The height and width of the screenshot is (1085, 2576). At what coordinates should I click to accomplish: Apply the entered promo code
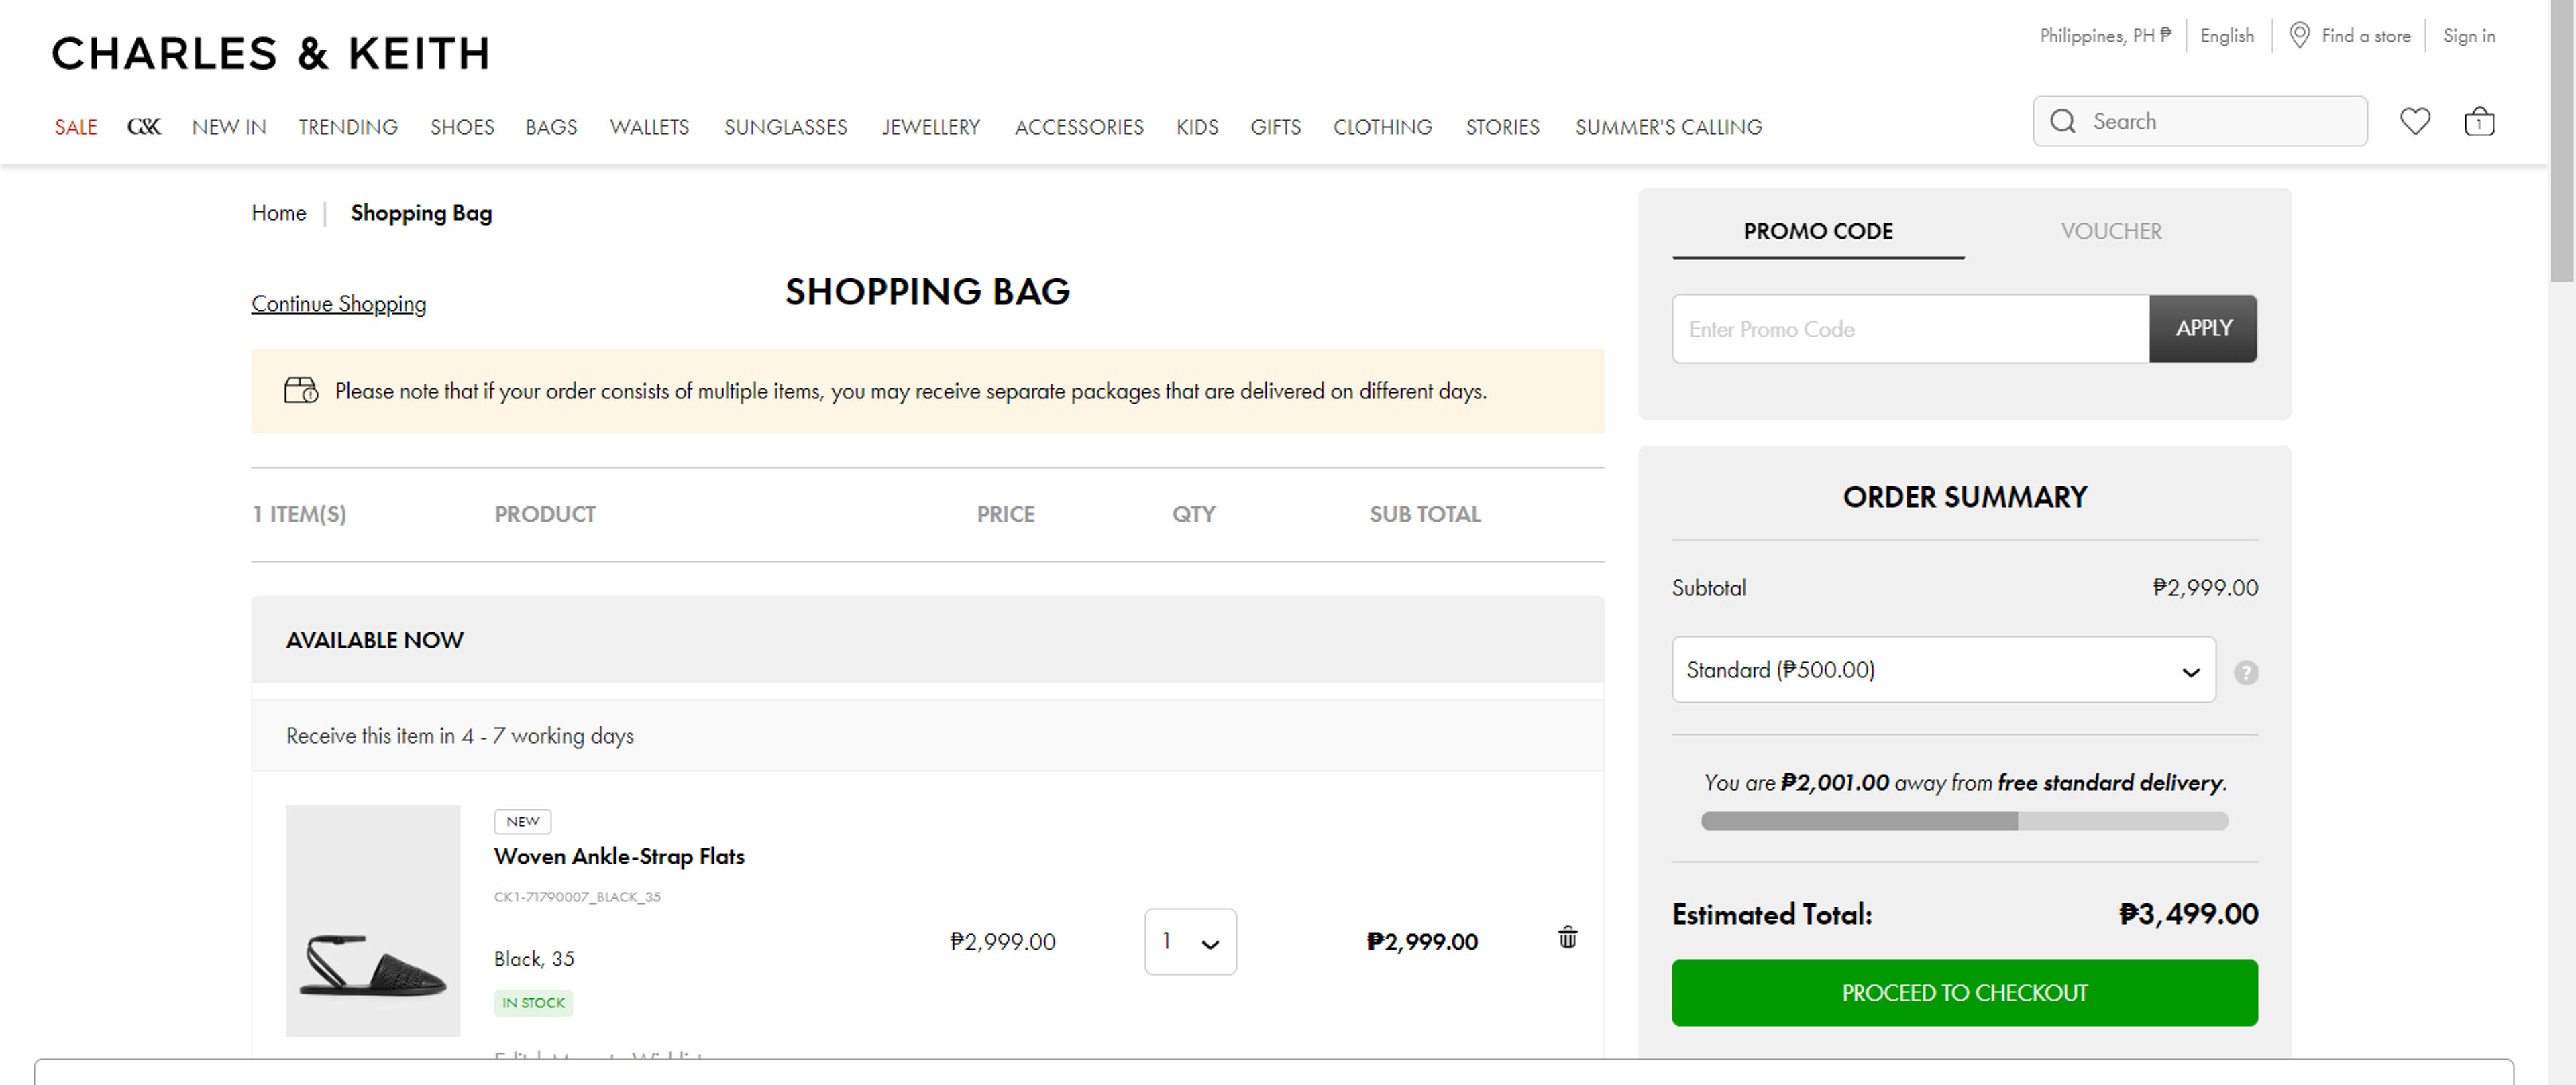tap(2202, 328)
